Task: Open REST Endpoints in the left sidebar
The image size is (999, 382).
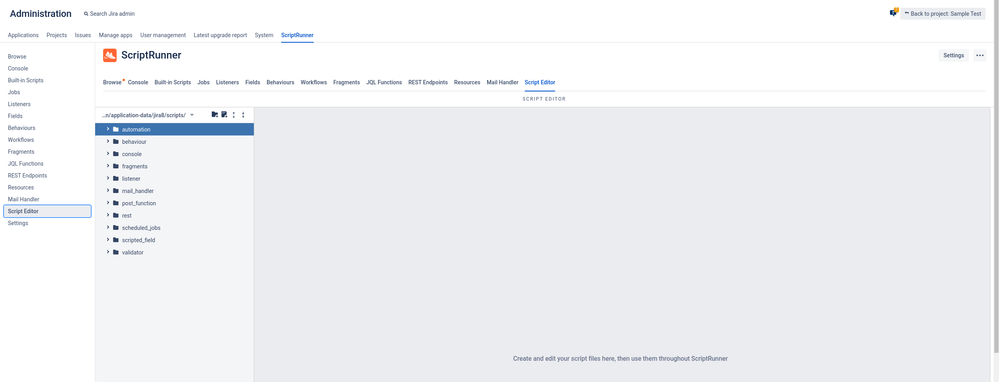Action: click(x=27, y=175)
